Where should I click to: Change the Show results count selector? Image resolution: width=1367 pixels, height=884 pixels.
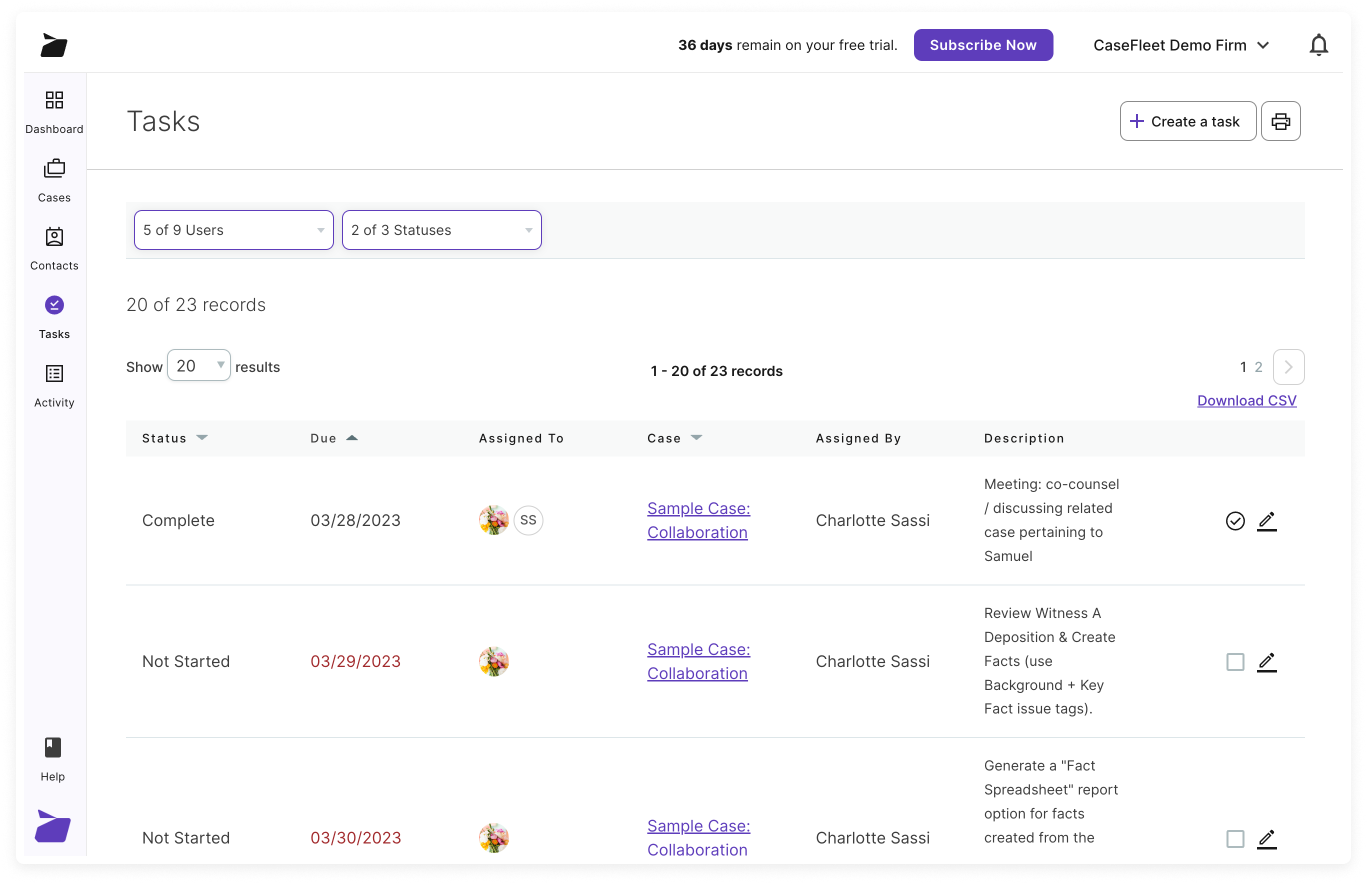pyautogui.click(x=198, y=365)
